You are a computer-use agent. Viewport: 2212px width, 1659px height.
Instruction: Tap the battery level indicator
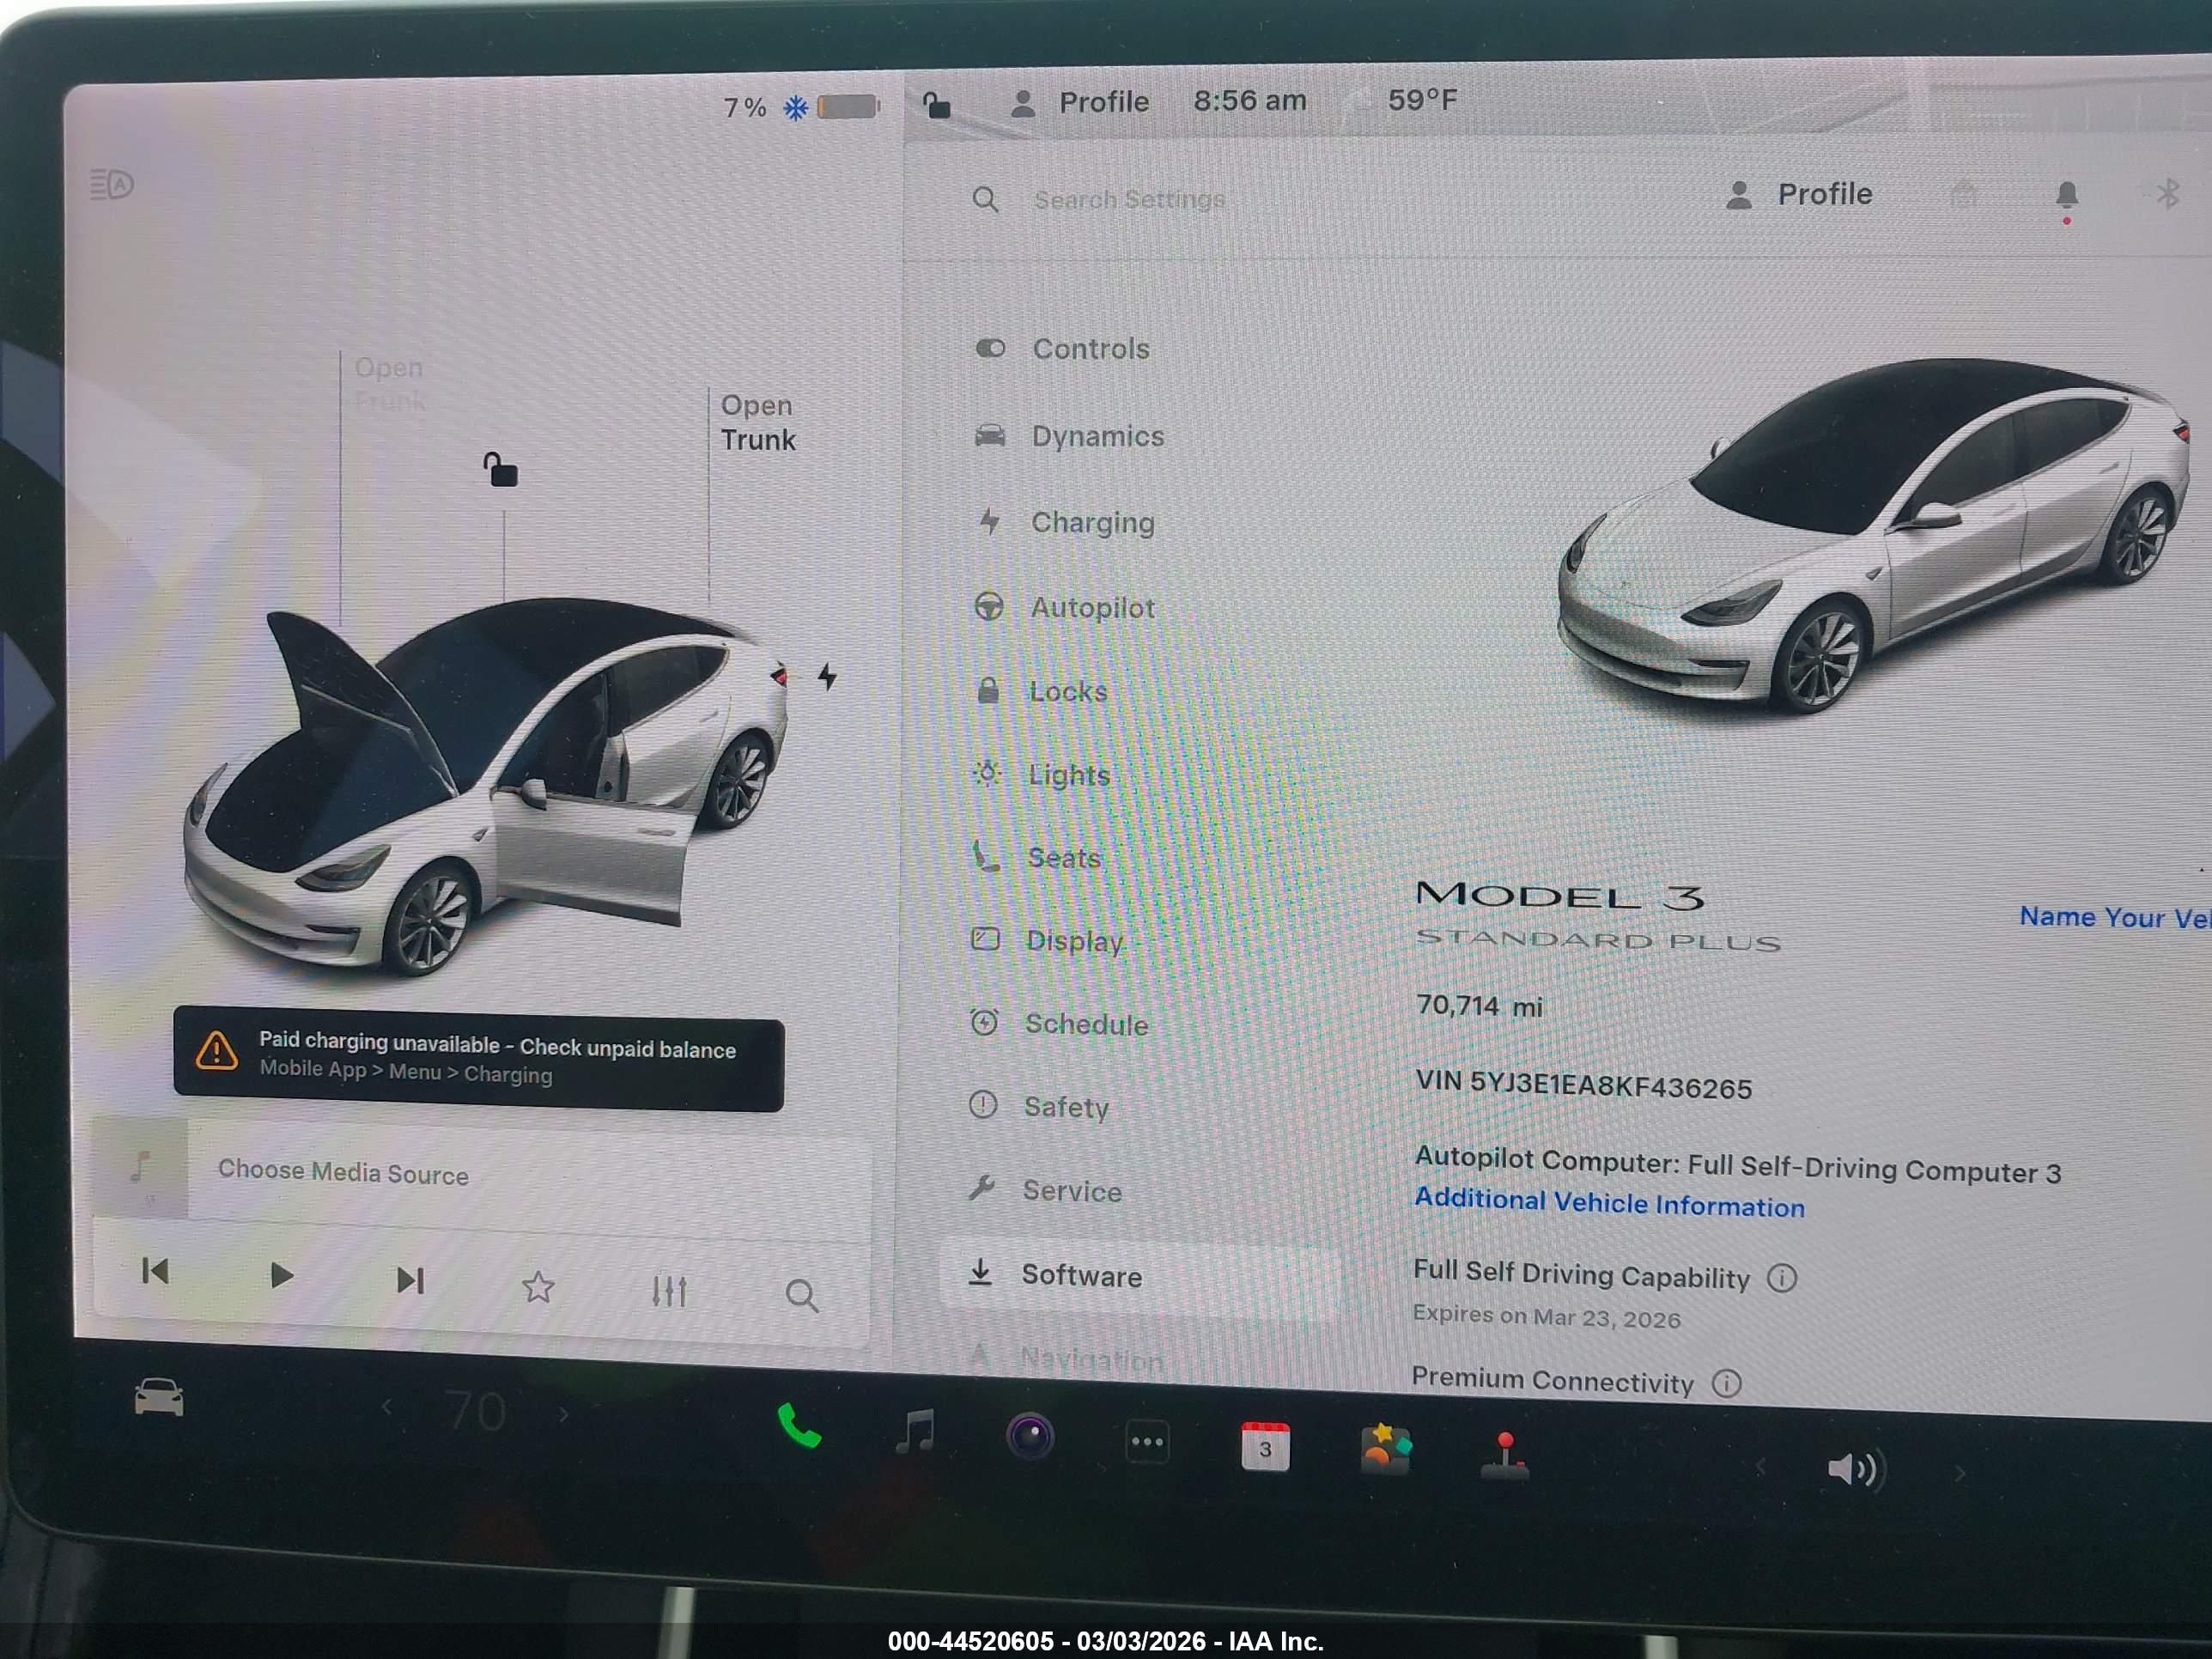click(848, 106)
